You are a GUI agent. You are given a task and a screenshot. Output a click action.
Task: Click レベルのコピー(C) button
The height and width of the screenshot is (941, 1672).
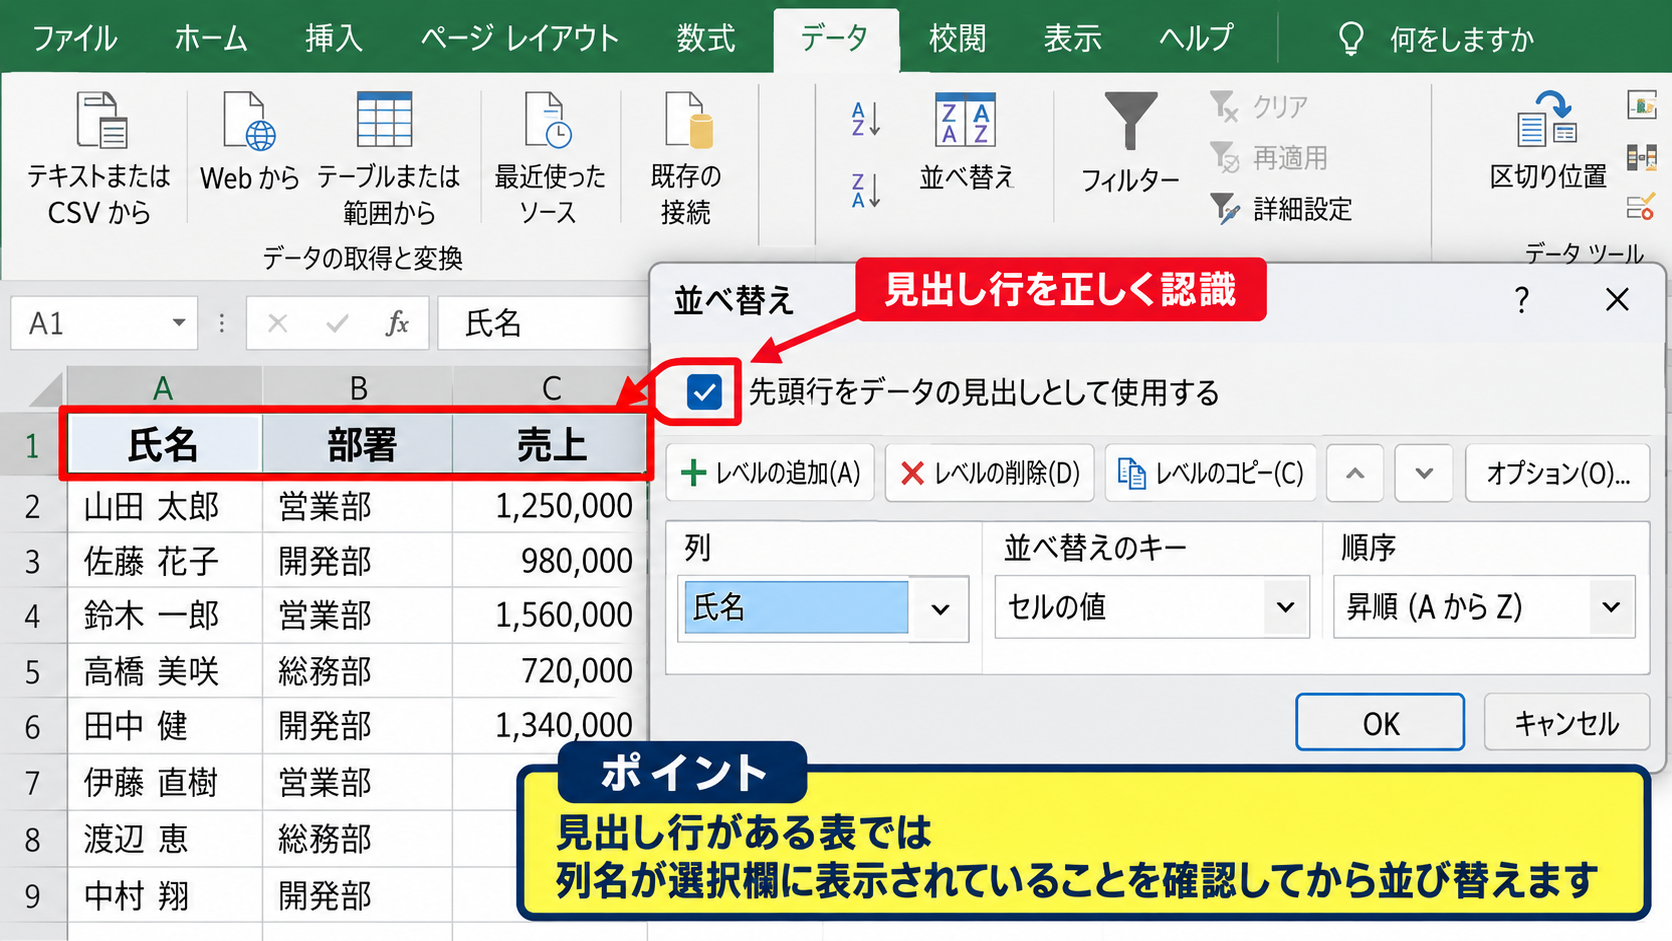coord(1210,473)
